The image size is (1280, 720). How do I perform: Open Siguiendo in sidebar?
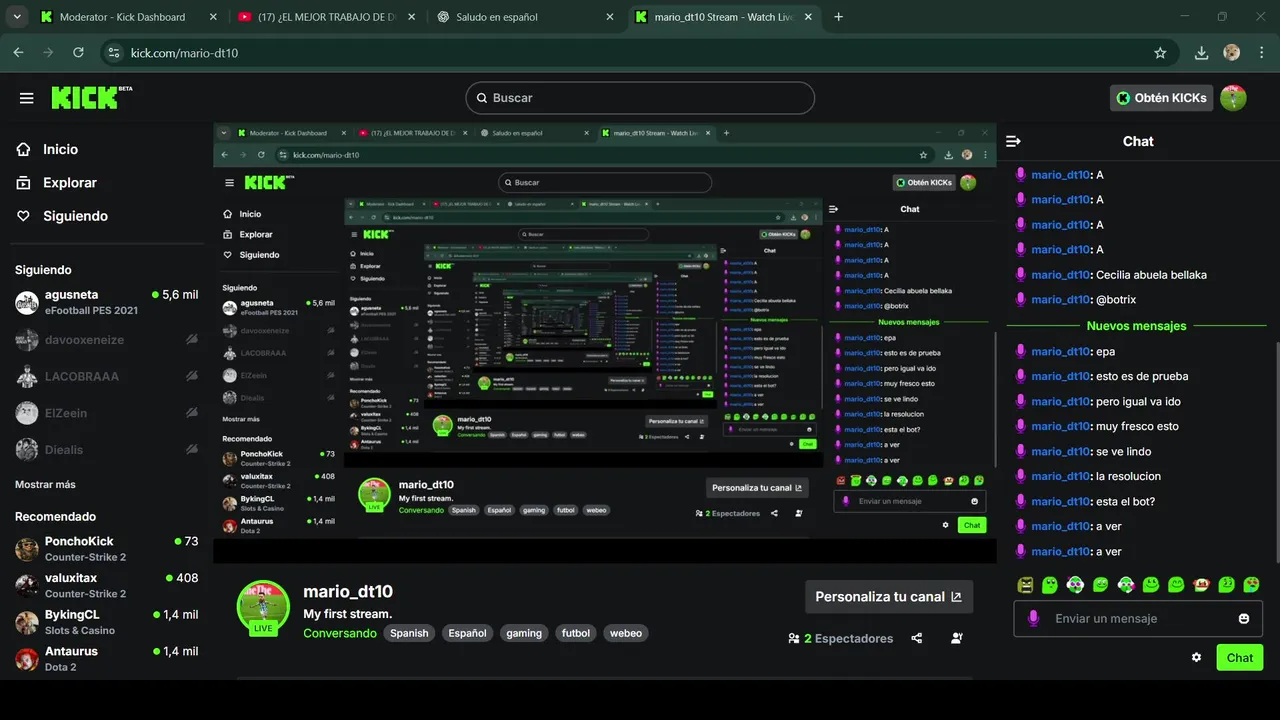[x=75, y=216]
